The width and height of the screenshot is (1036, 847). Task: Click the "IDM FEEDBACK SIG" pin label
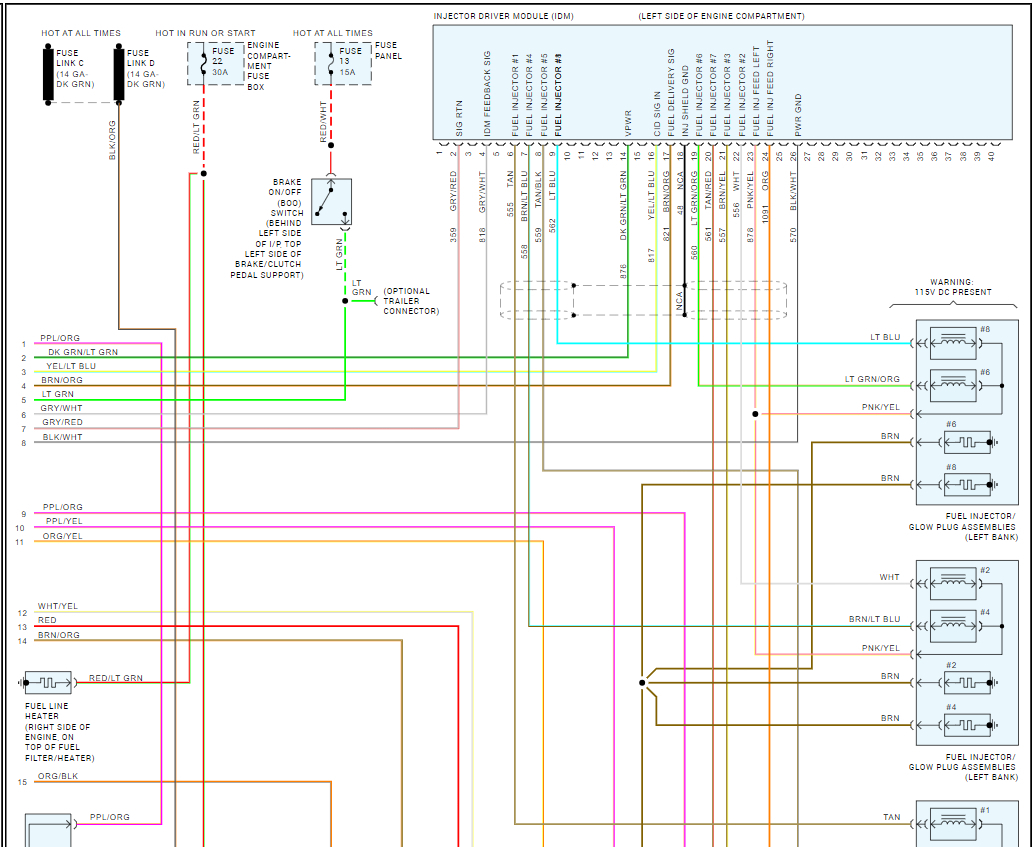click(x=488, y=94)
